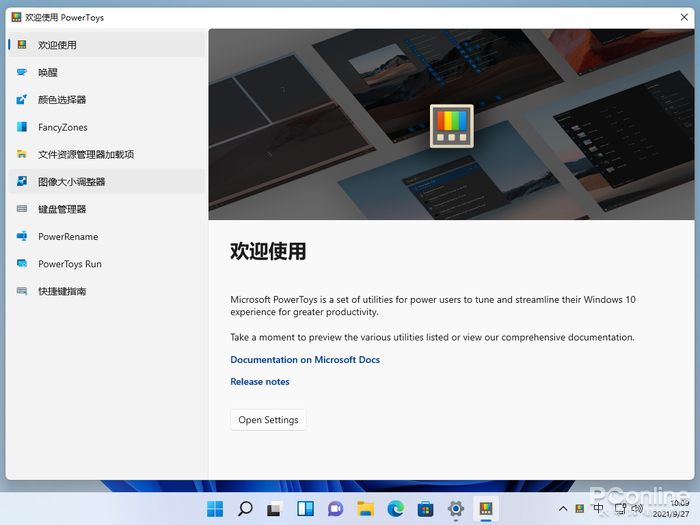
Task: Open Teams Chat from taskbar
Action: [335, 508]
